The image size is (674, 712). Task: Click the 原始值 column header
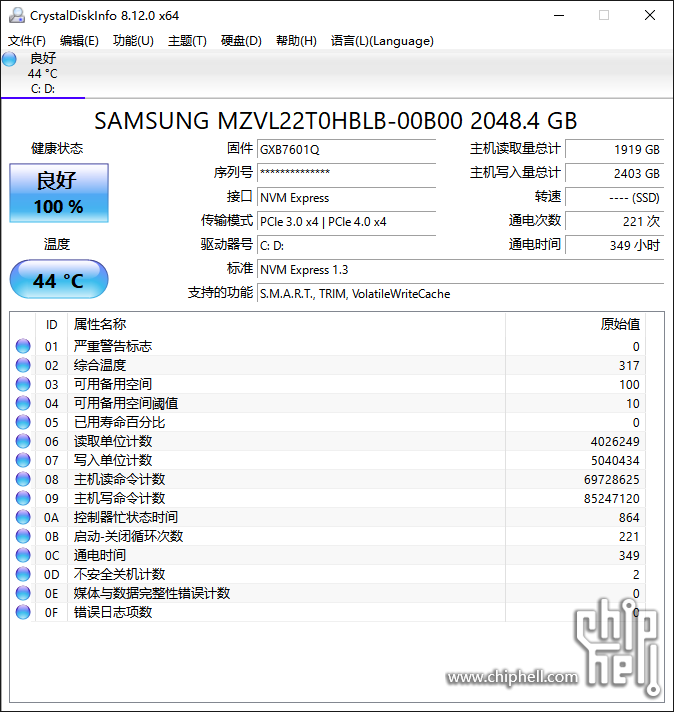click(x=575, y=324)
